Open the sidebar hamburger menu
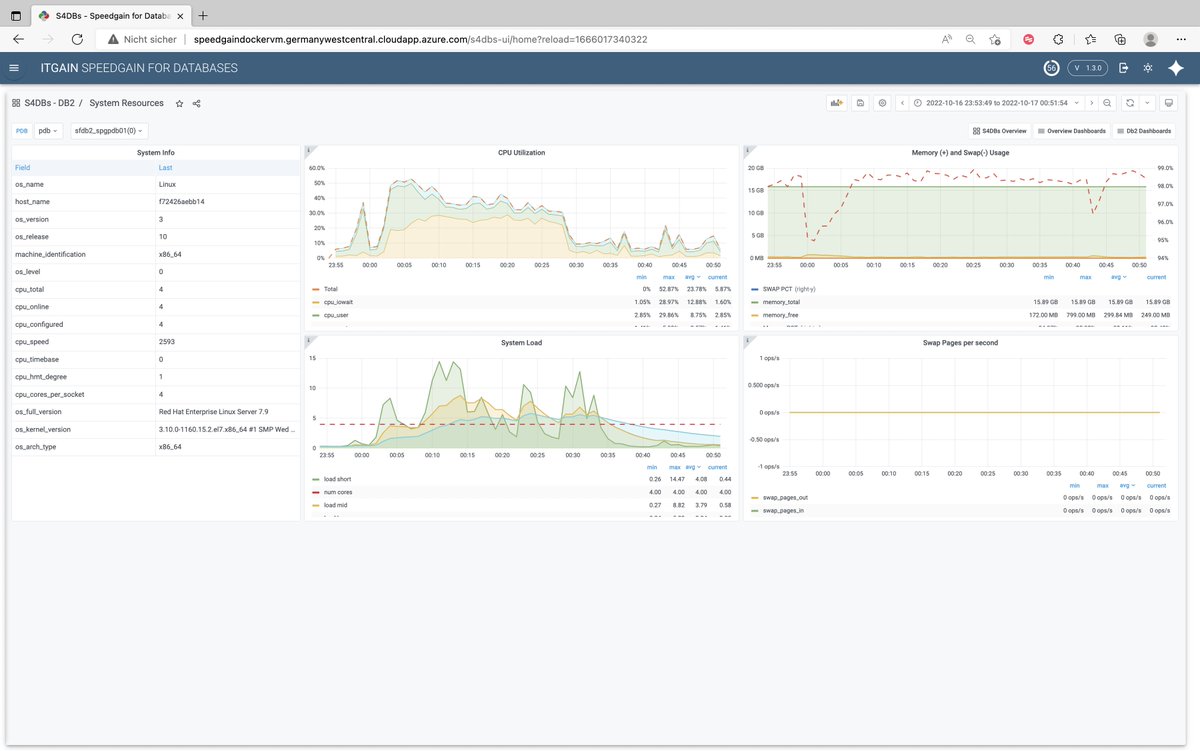Image resolution: width=1200 pixels, height=751 pixels. click(13, 68)
